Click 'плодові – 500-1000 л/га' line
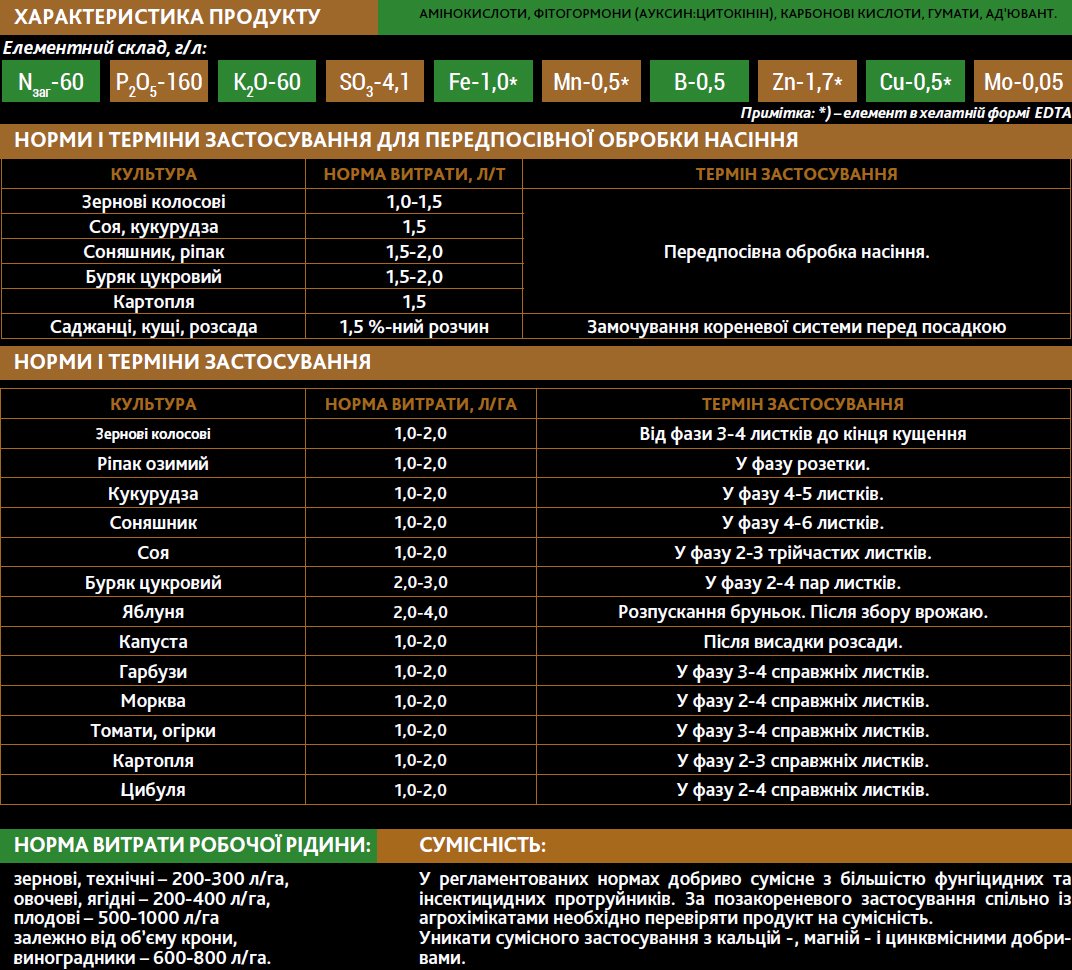This screenshot has height=970, width=1072. point(116,918)
